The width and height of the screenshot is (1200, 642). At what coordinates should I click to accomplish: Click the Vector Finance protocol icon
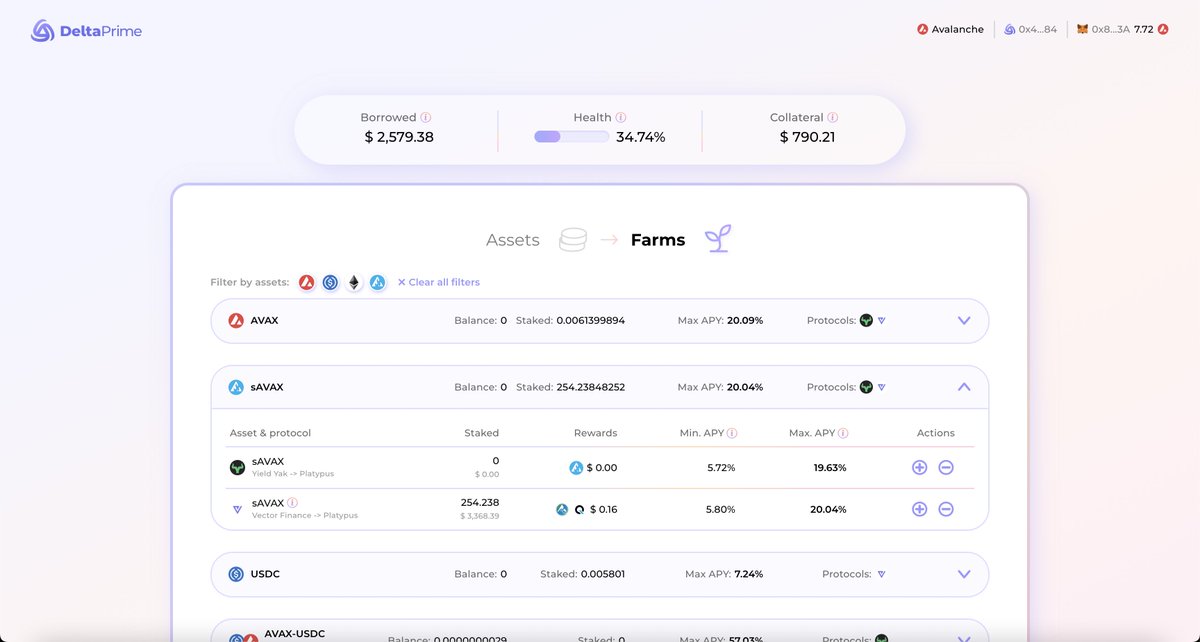pos(237,509)
